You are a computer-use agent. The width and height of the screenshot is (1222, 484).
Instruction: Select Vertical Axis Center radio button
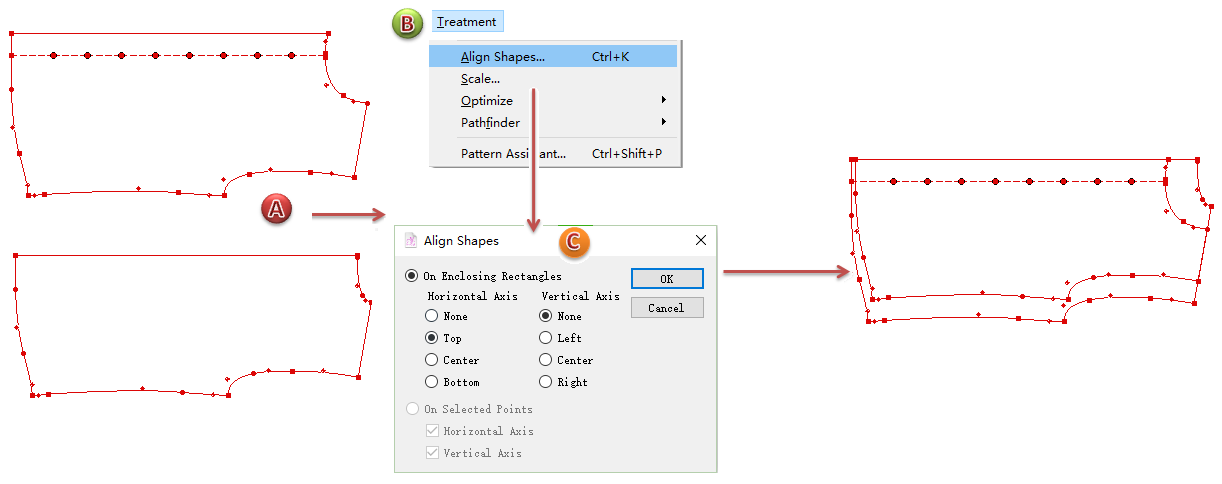[x=545, y=360]
